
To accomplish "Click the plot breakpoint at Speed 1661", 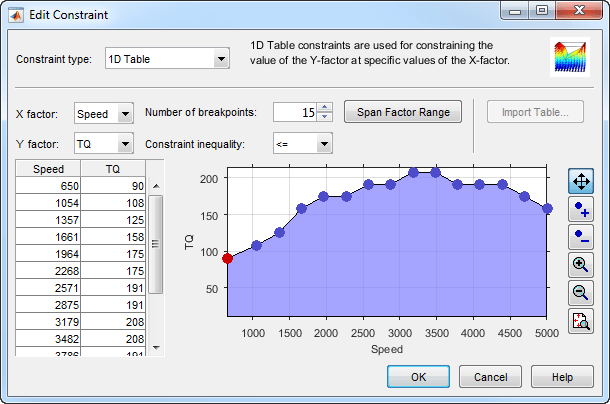I will click(301, 209).
